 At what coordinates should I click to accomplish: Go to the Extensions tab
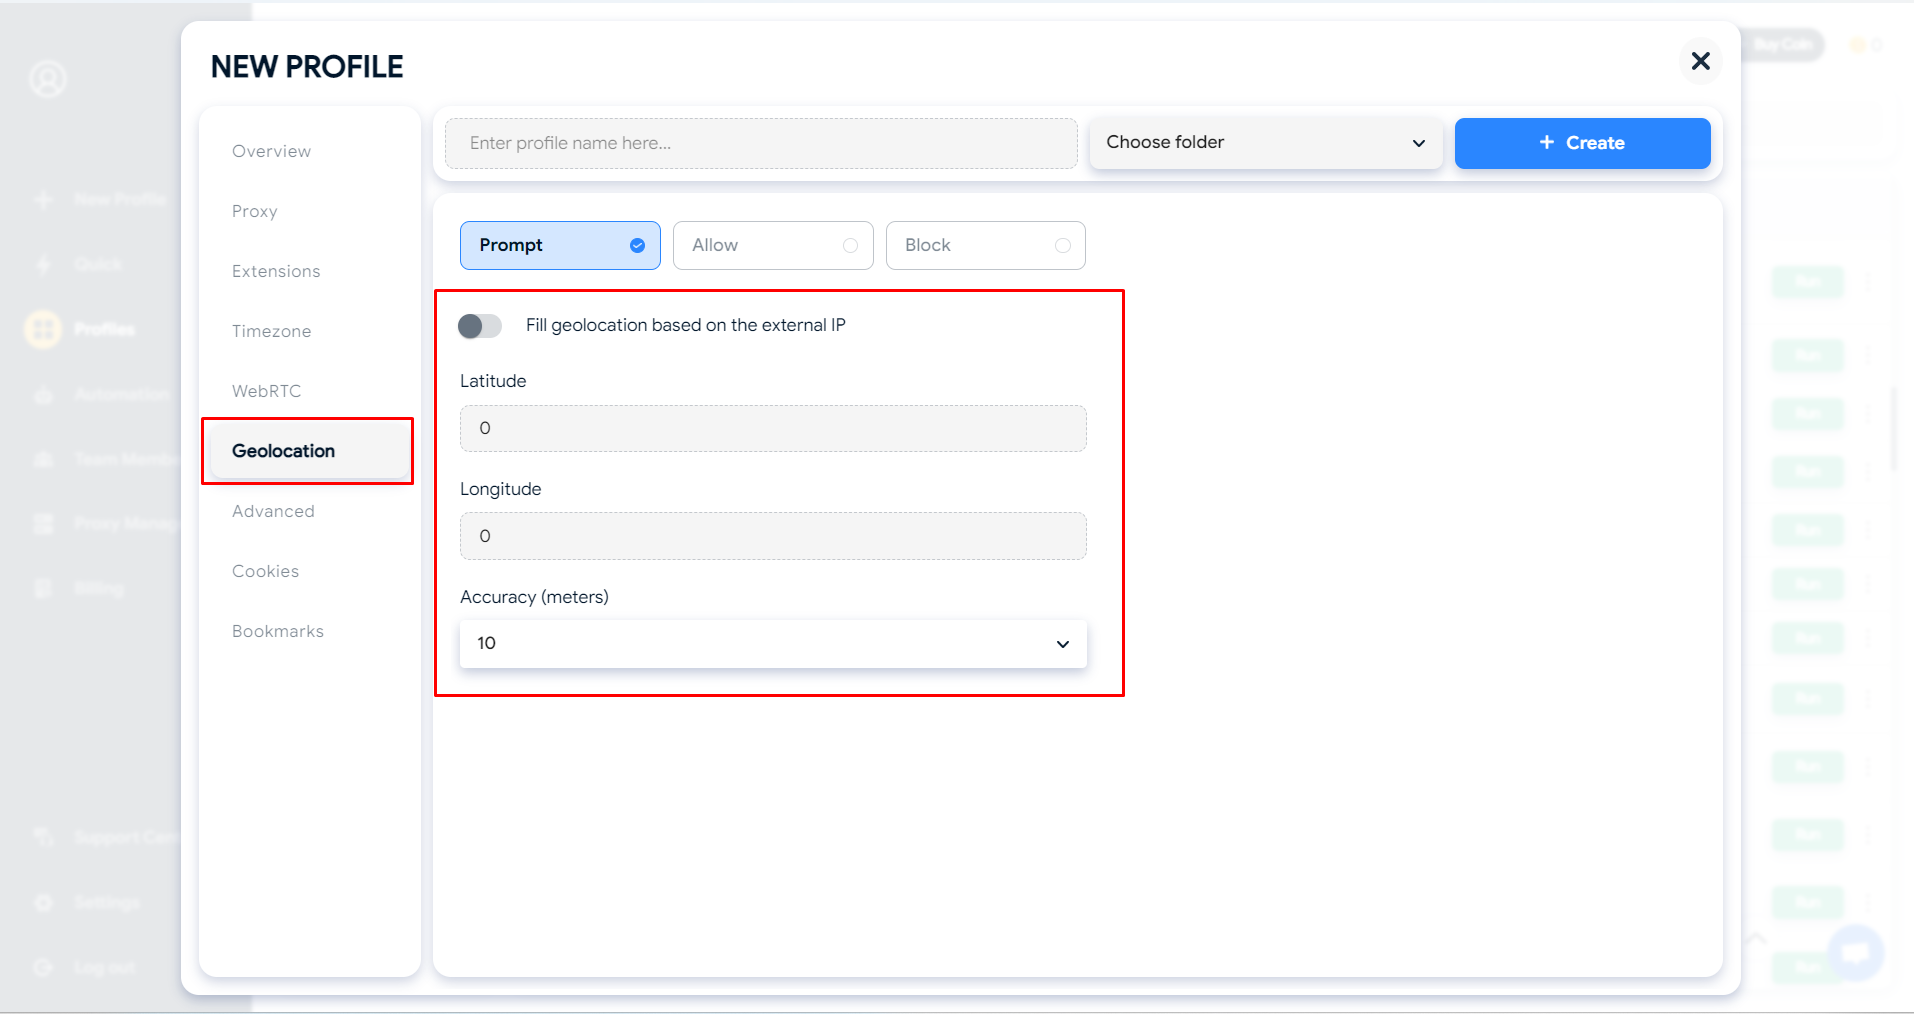pyautogui.click(x=276, y=272)
